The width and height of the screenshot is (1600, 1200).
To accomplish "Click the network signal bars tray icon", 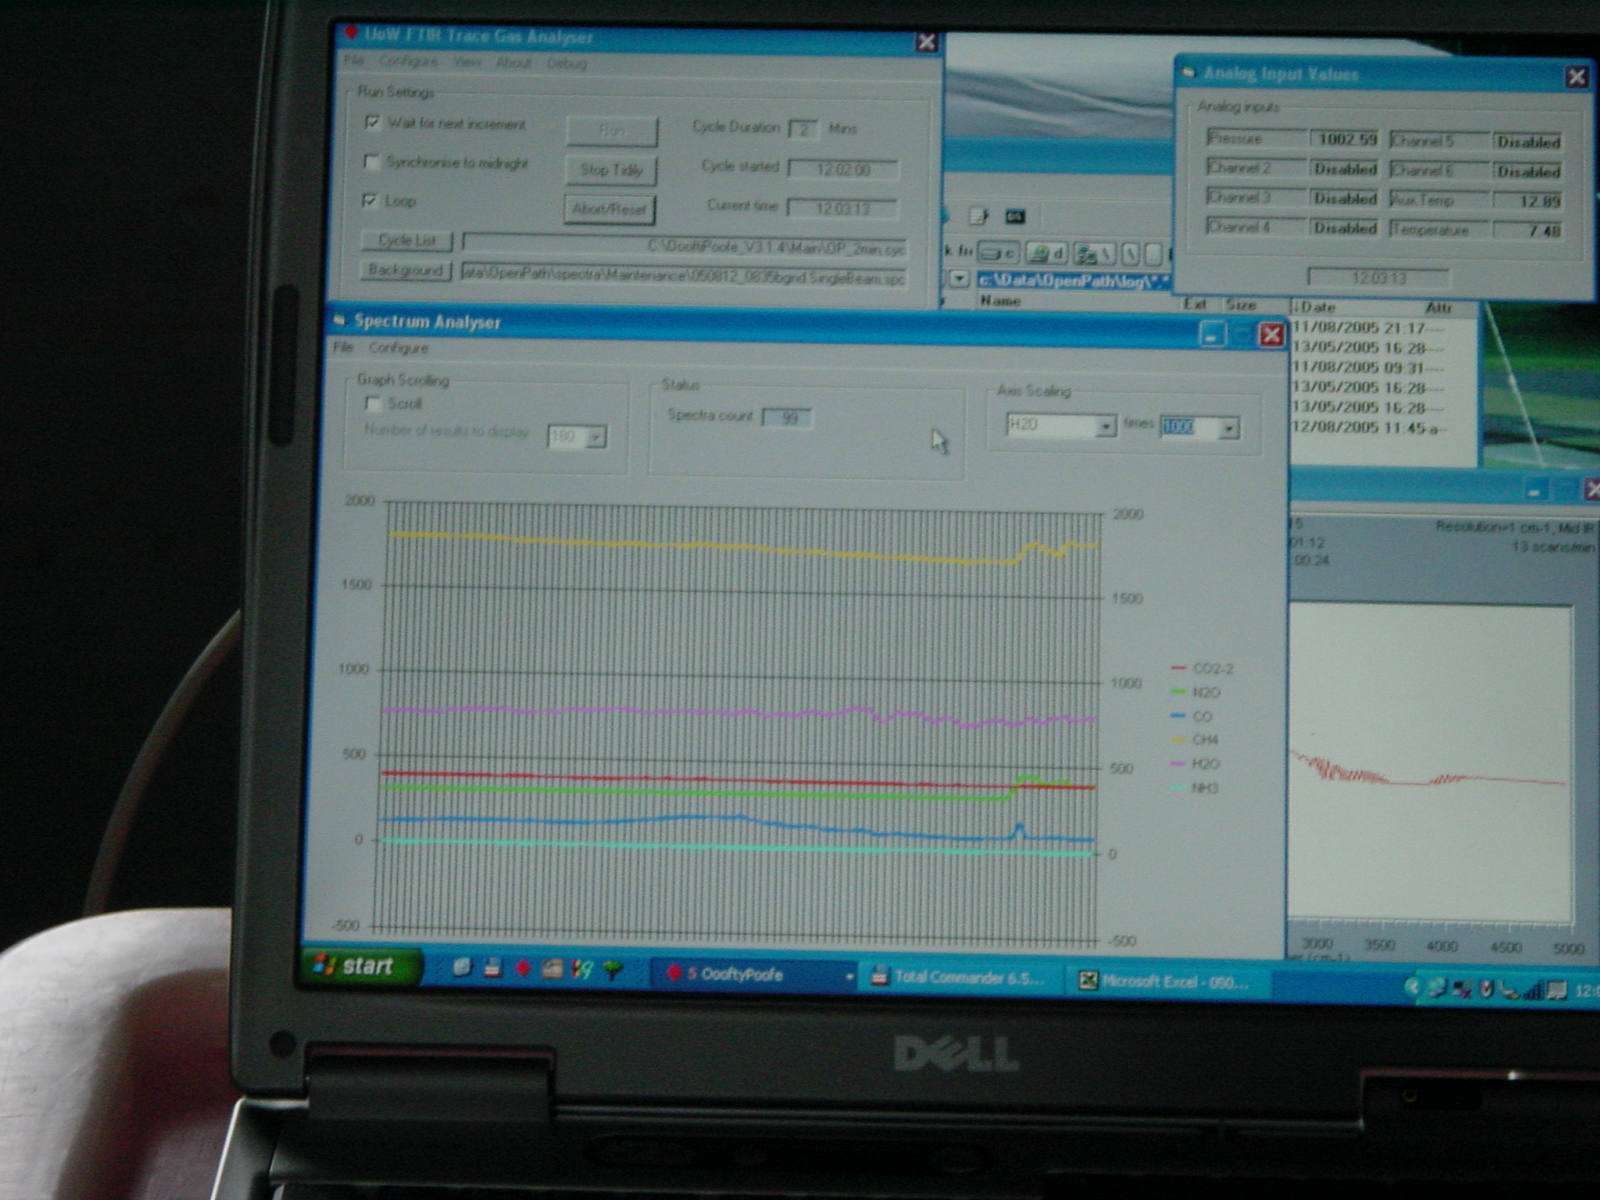I will (1533, 990).
